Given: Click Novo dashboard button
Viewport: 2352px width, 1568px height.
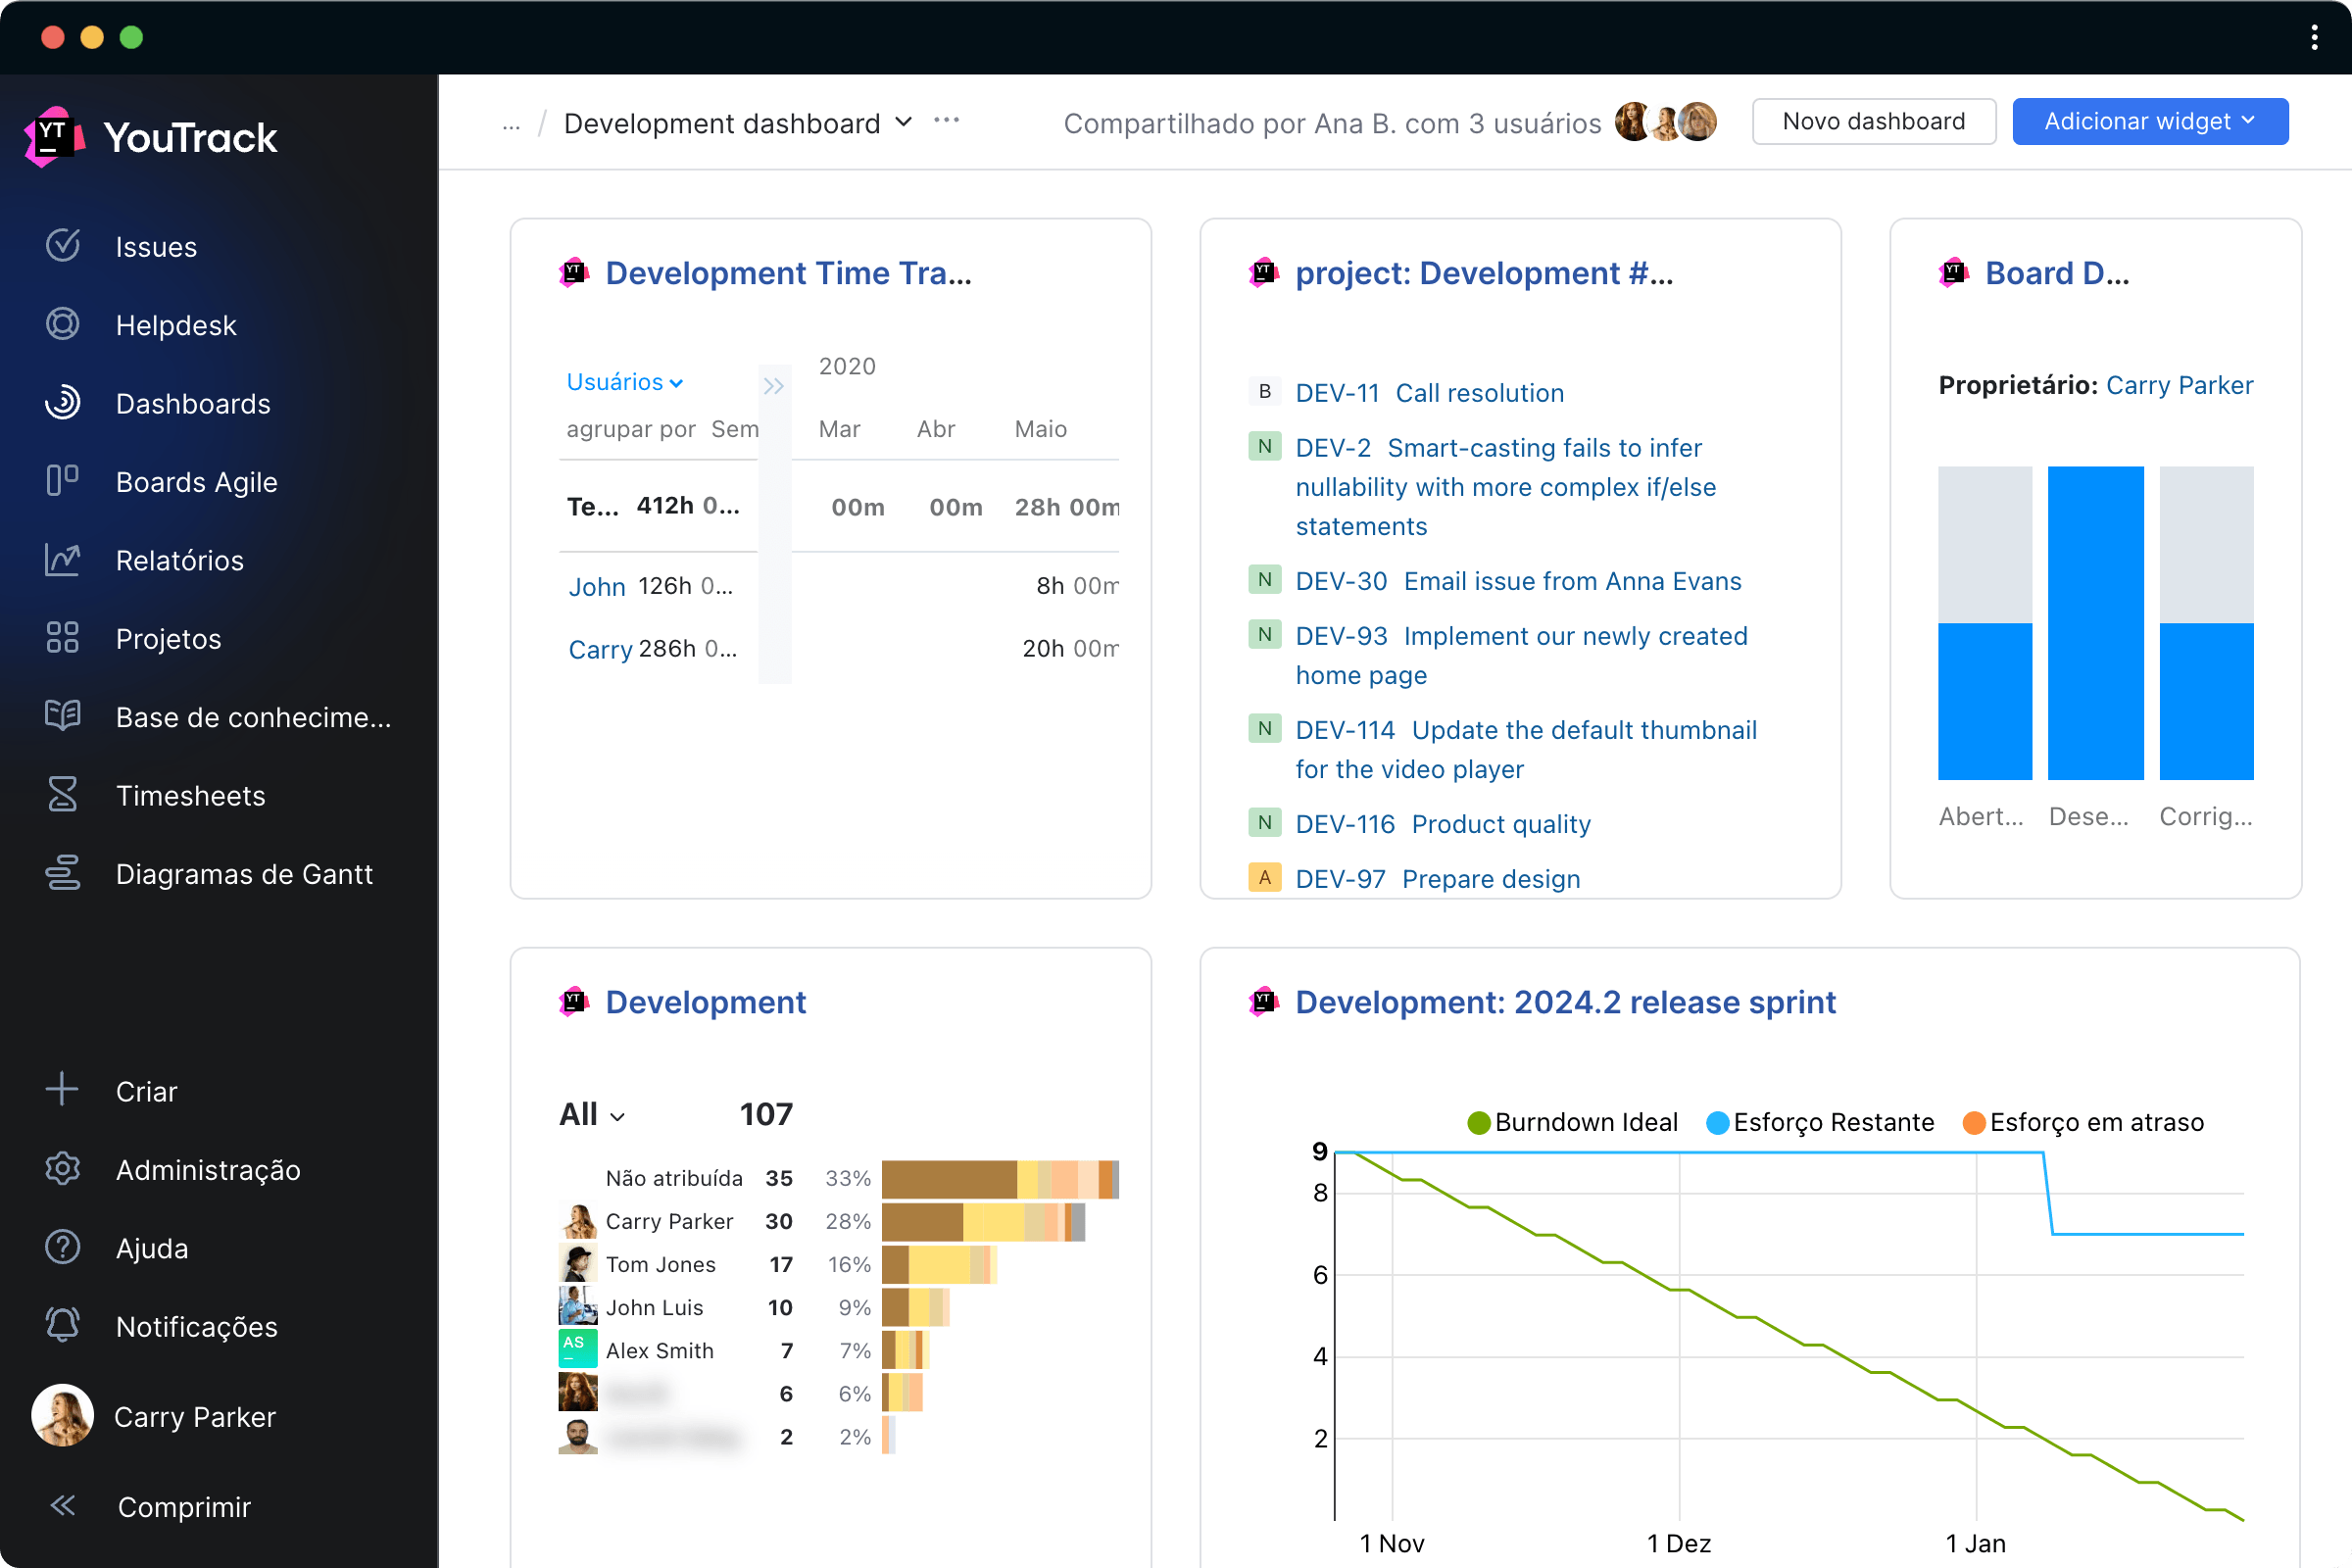Looking at the screenshot, I should pos(1874,121).
